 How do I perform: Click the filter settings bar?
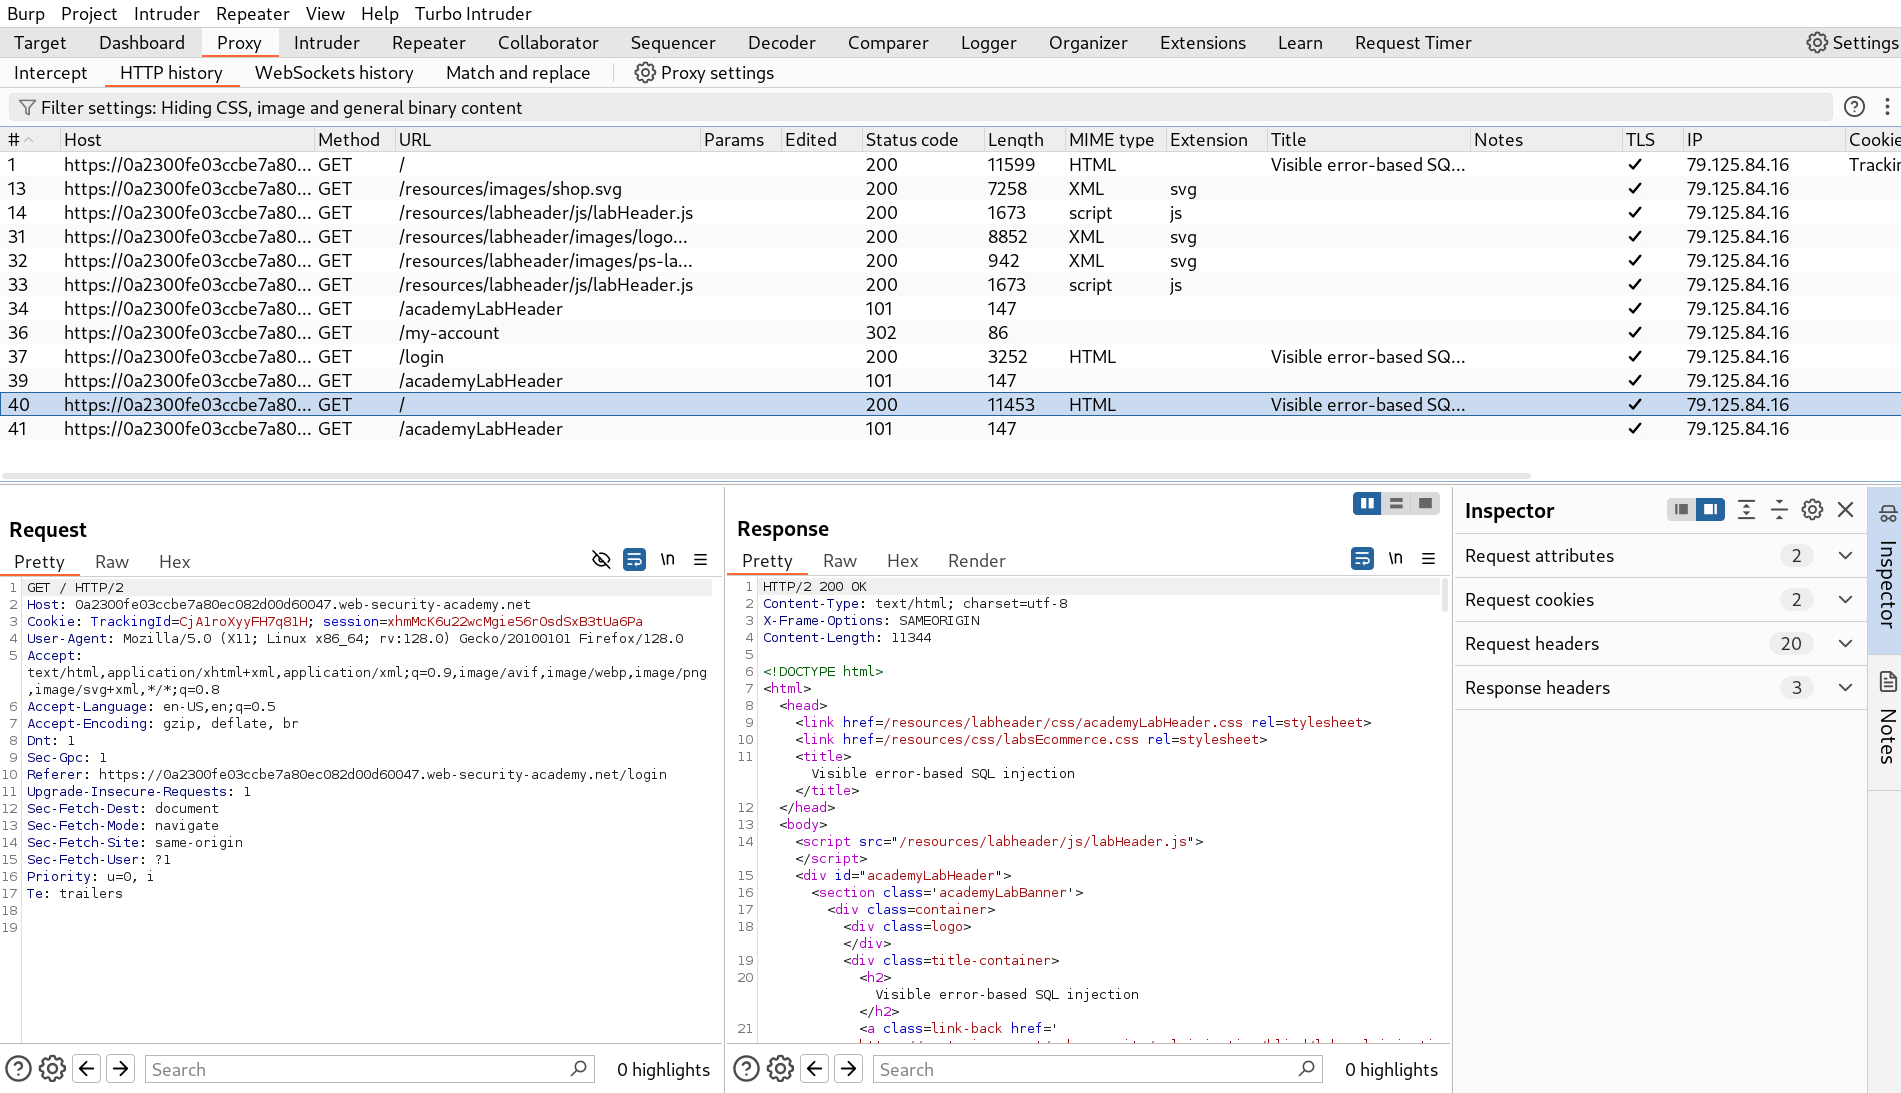click(x=920, y=107)
